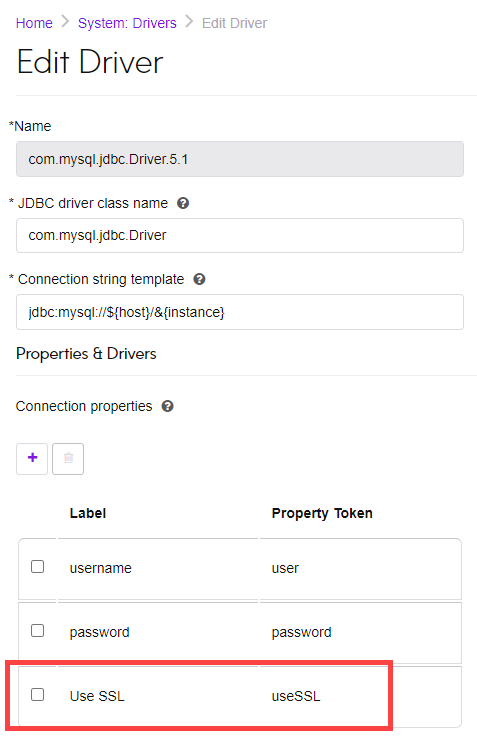This screenshot has width=477, height=739.
Task: Click the trash delete property icon
Action: tap(68, 458)
